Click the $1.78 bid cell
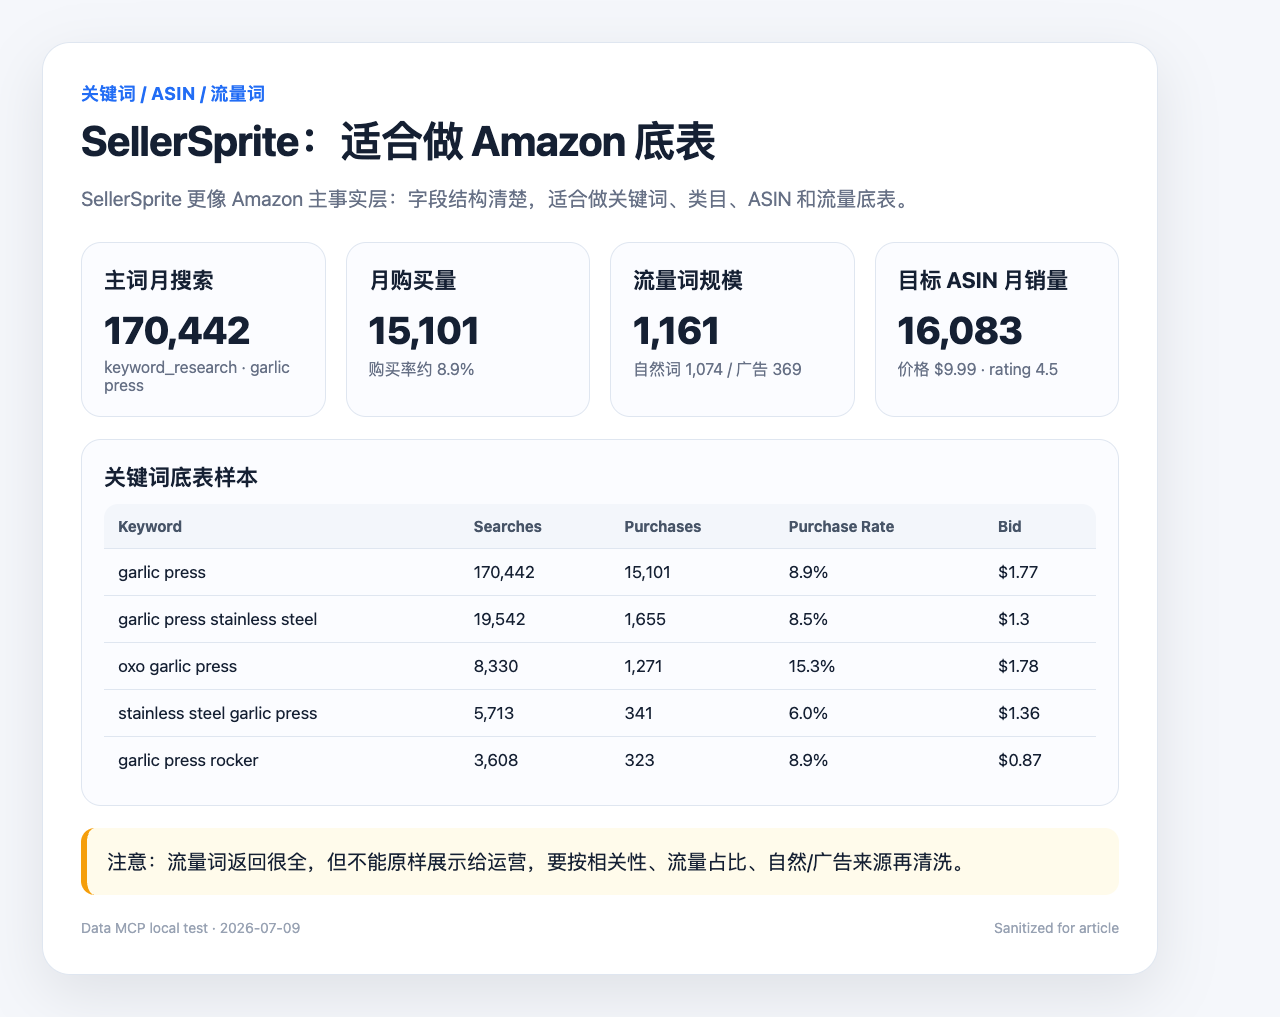The image size is (1280, 1017). 1019,667
